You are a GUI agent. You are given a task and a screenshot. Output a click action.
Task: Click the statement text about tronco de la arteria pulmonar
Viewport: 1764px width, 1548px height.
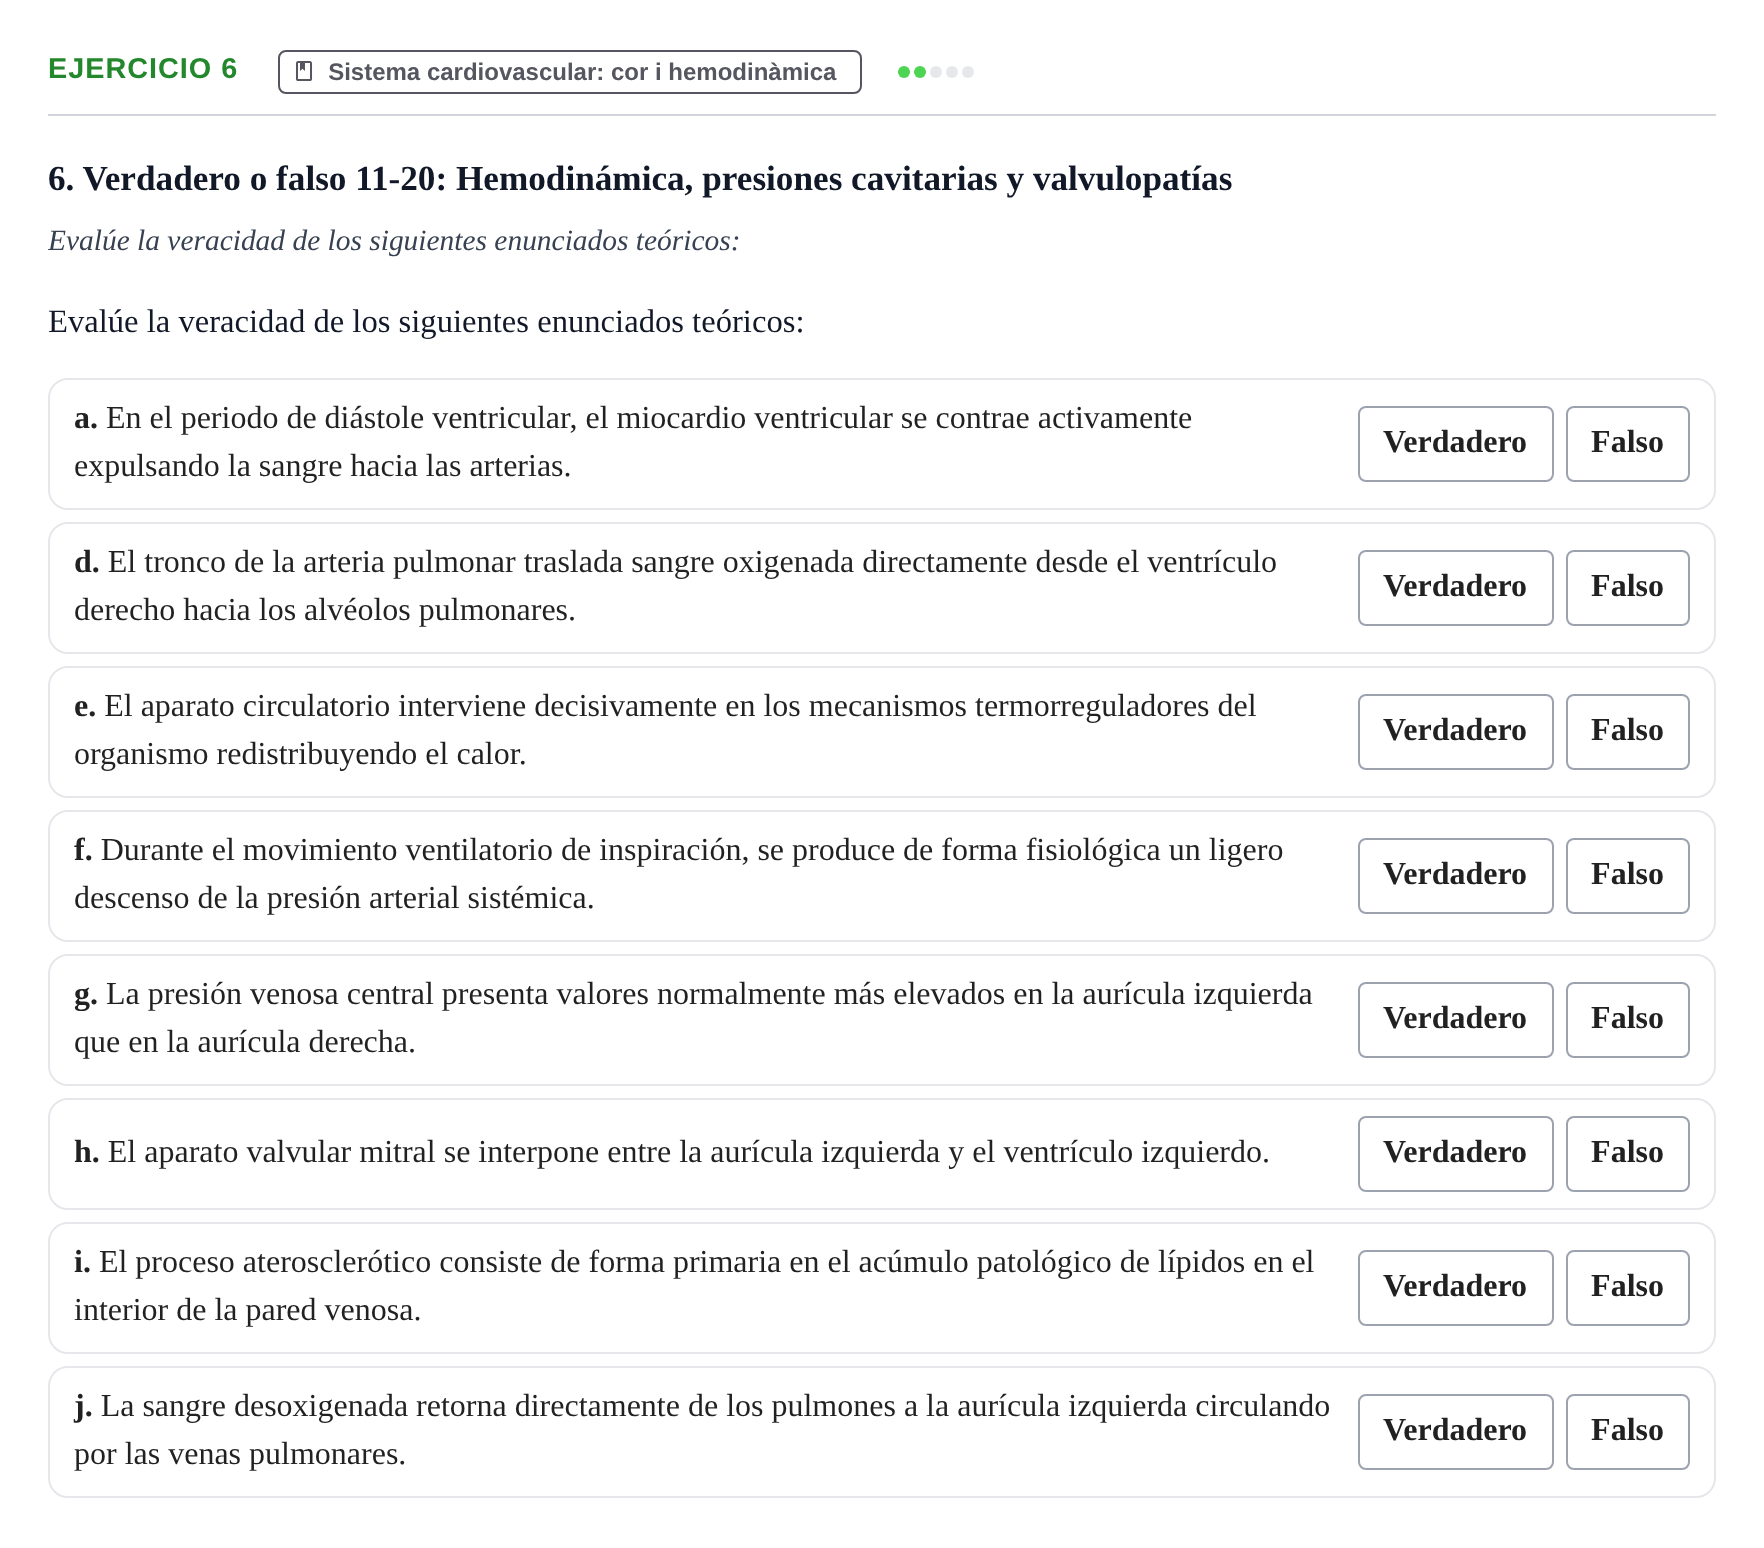675,586
